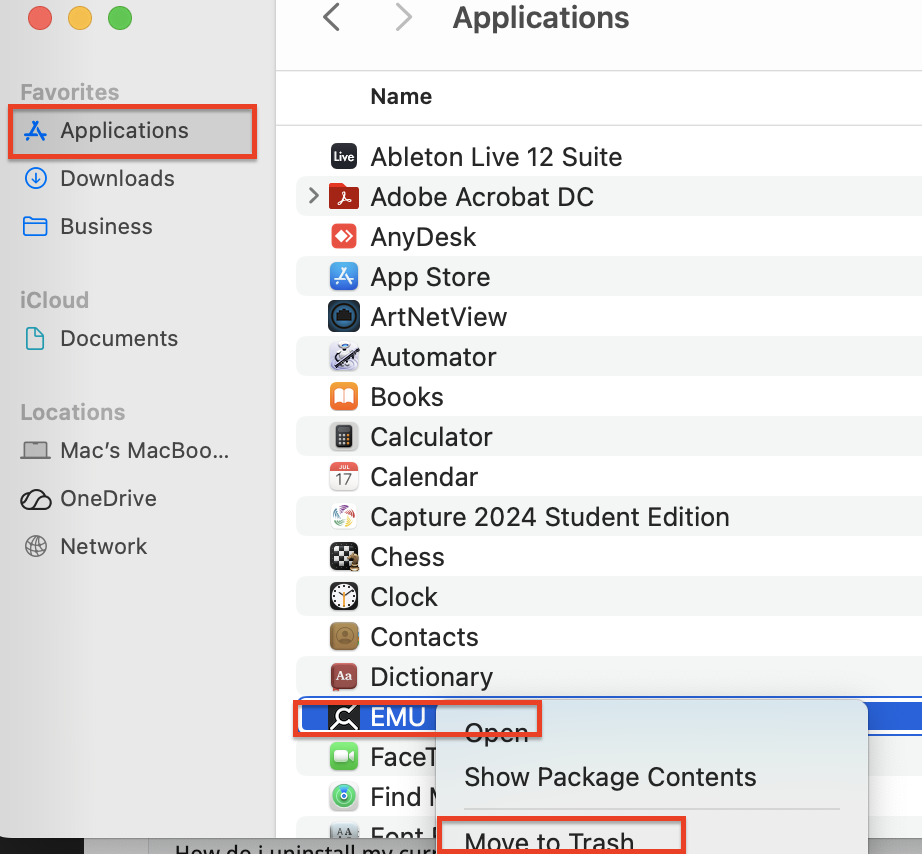Click the MacBook laptop icon under Locations
This screenshot has width=922, height=854.
[35, 451]
